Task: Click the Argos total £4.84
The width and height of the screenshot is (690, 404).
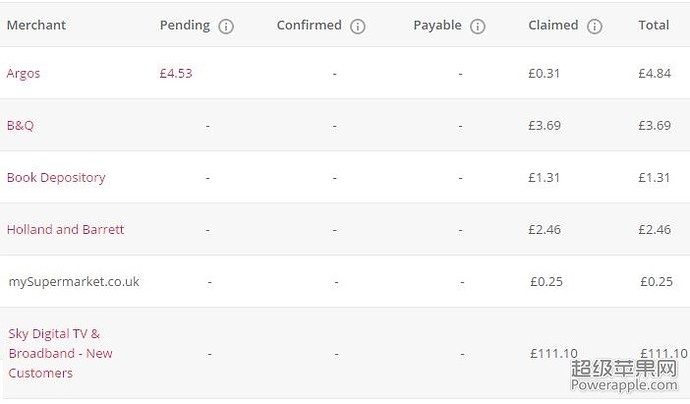Action: click(655, 73)
